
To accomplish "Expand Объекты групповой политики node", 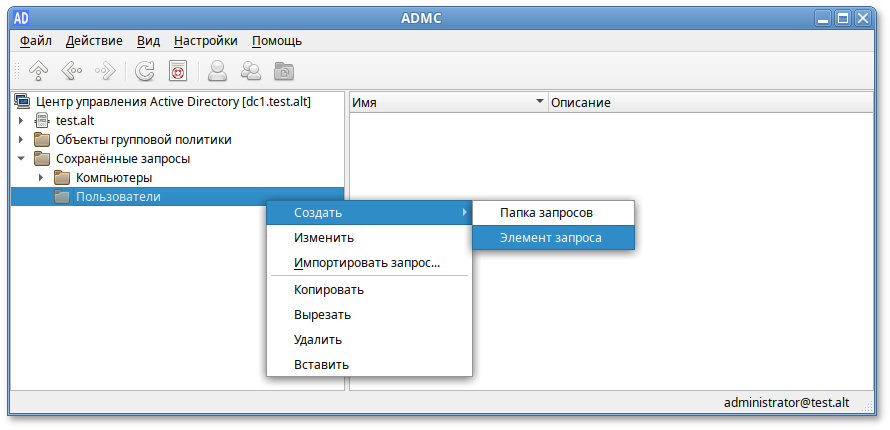I will tap(21, 140).
